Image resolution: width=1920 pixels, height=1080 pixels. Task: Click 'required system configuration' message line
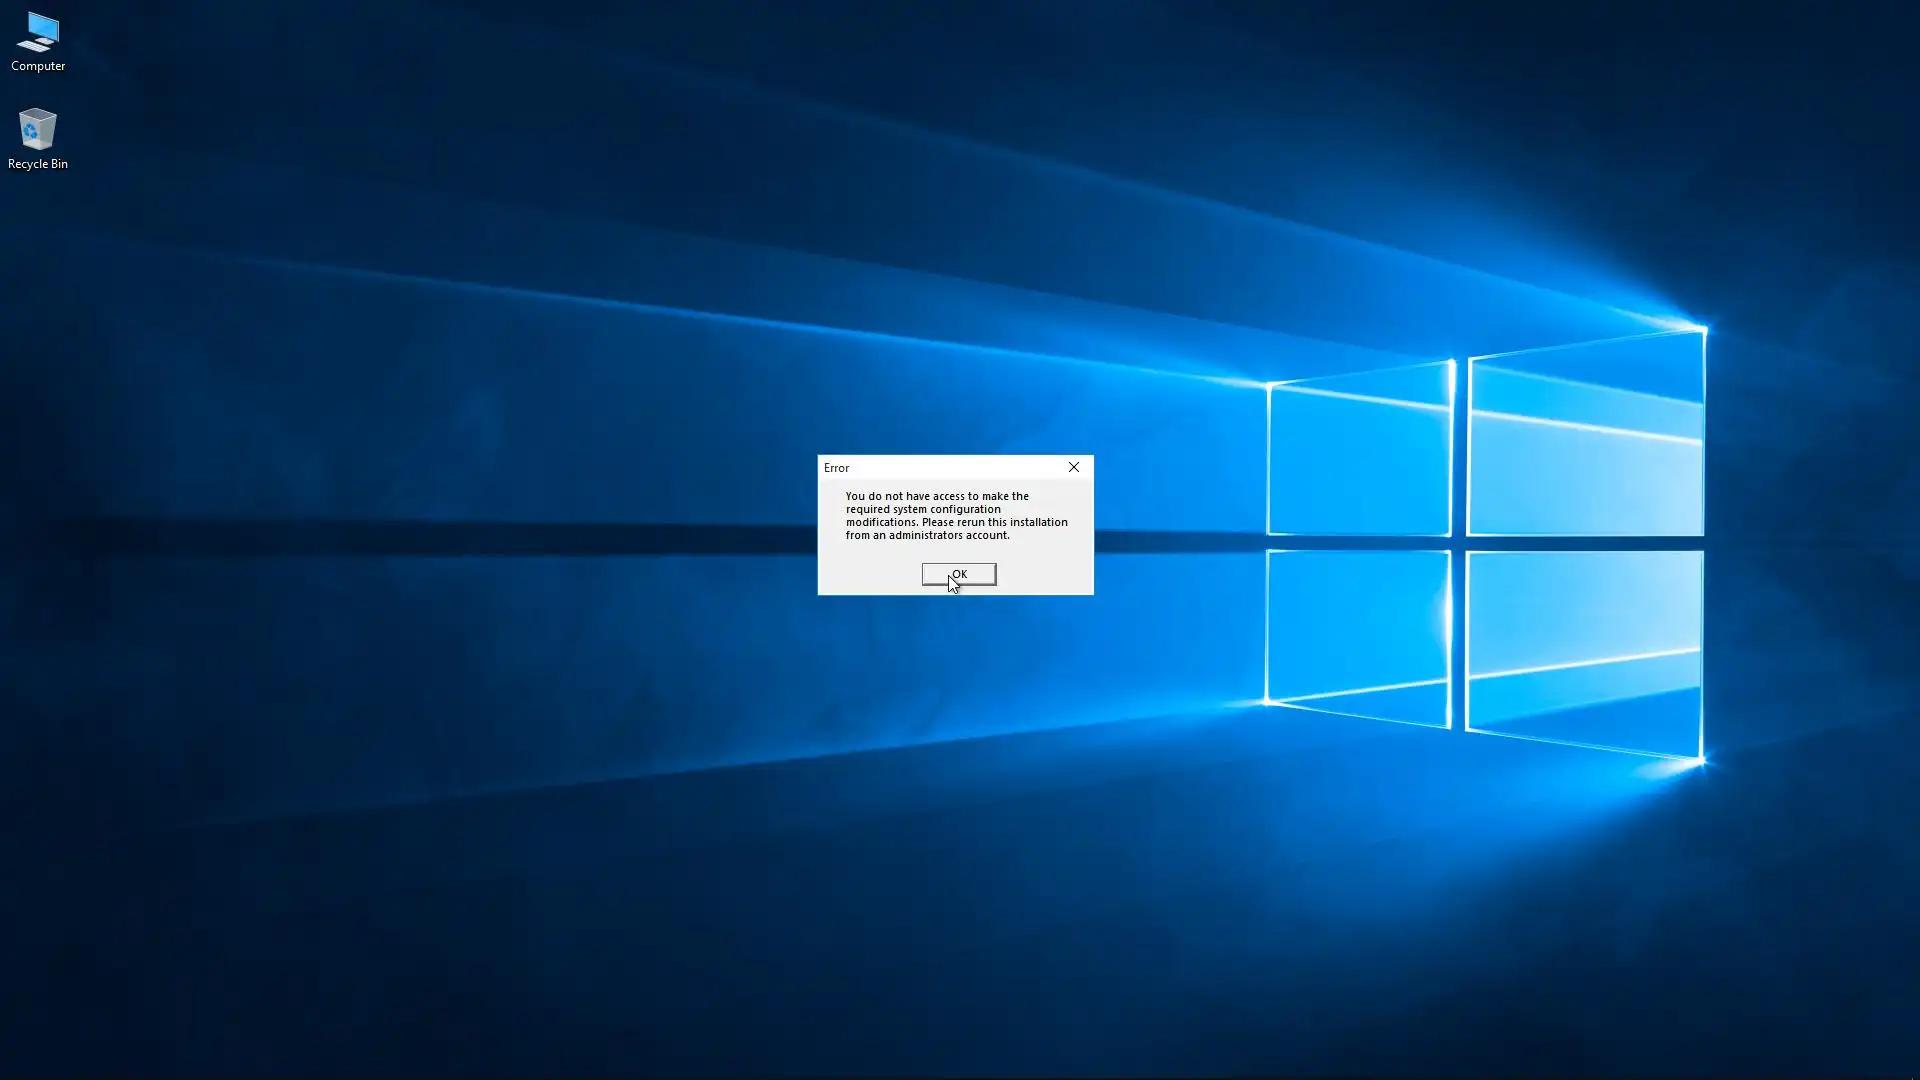click(x=922, y=509)
